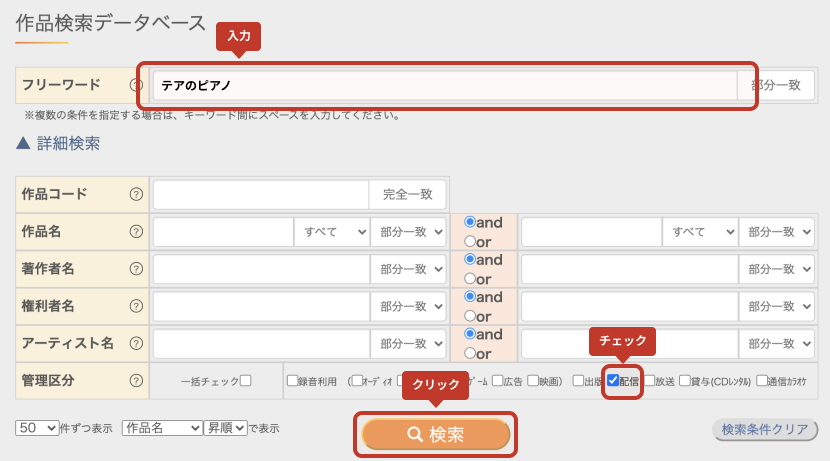Image resolution: width=830 pixels, height=461 pixels.
Task: Enable the 一括チェック checkbox
Action: (x=245, y=380)
